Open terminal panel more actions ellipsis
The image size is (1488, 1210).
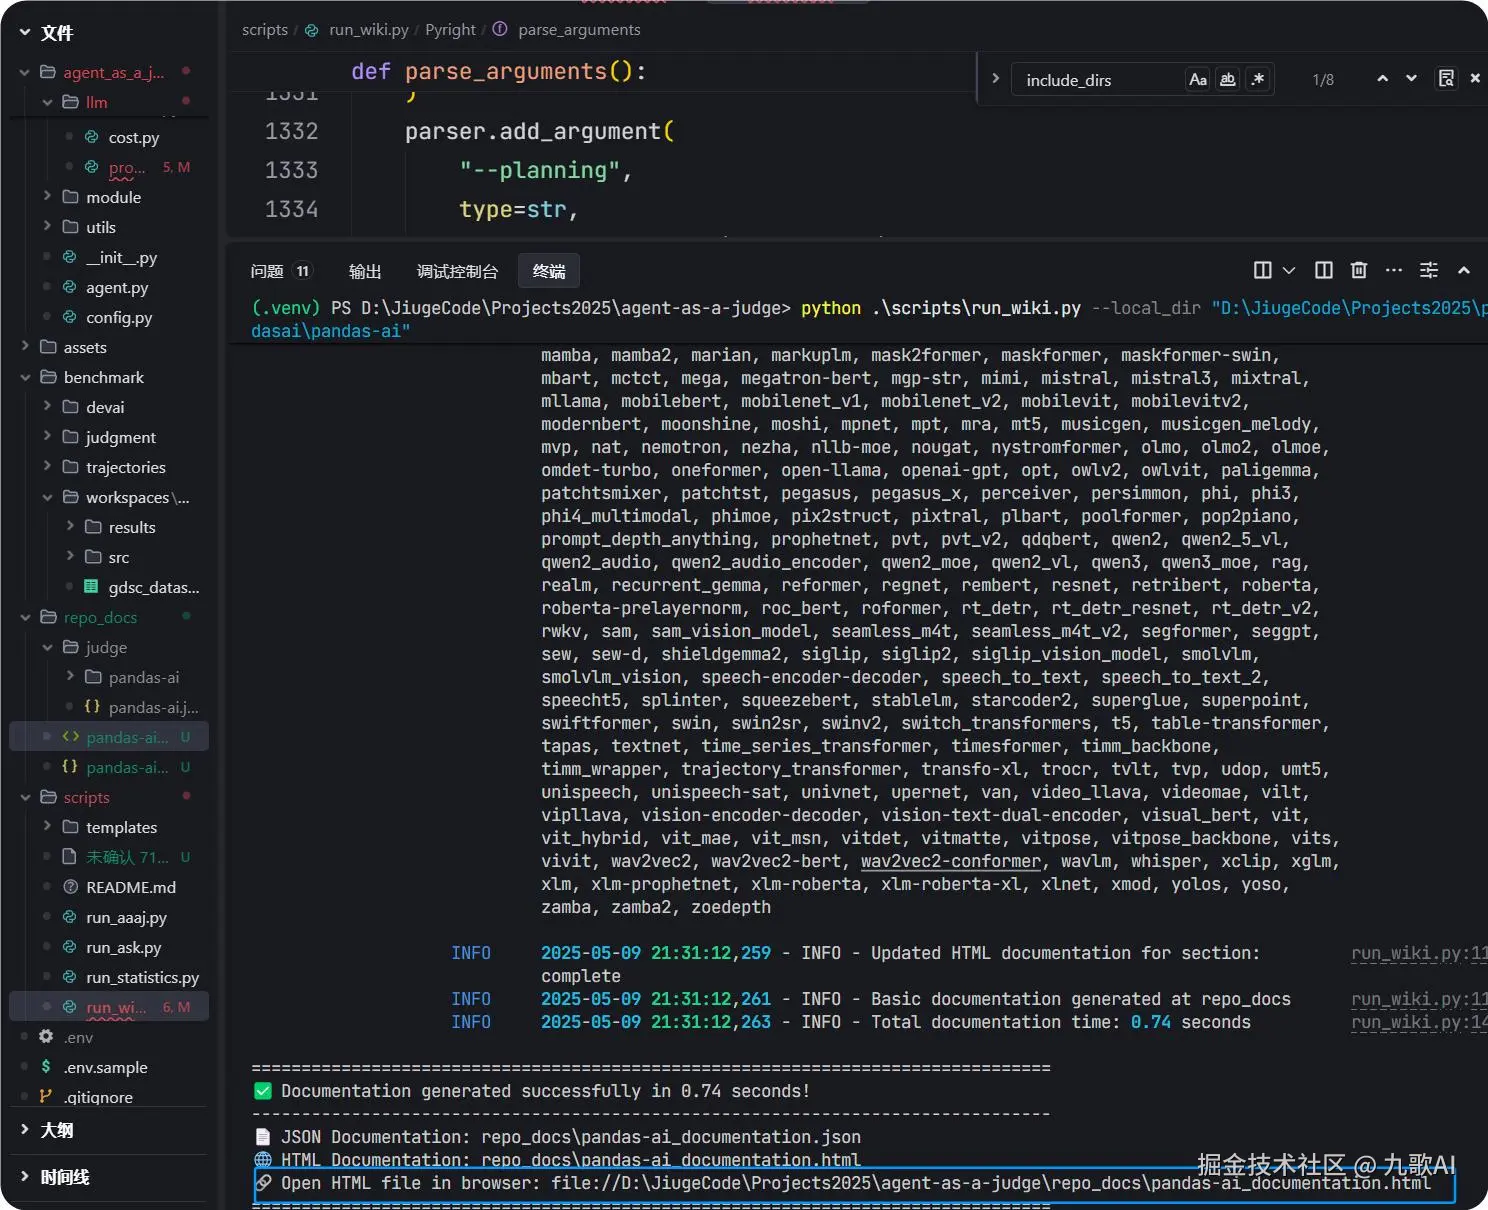[1393, 270]
